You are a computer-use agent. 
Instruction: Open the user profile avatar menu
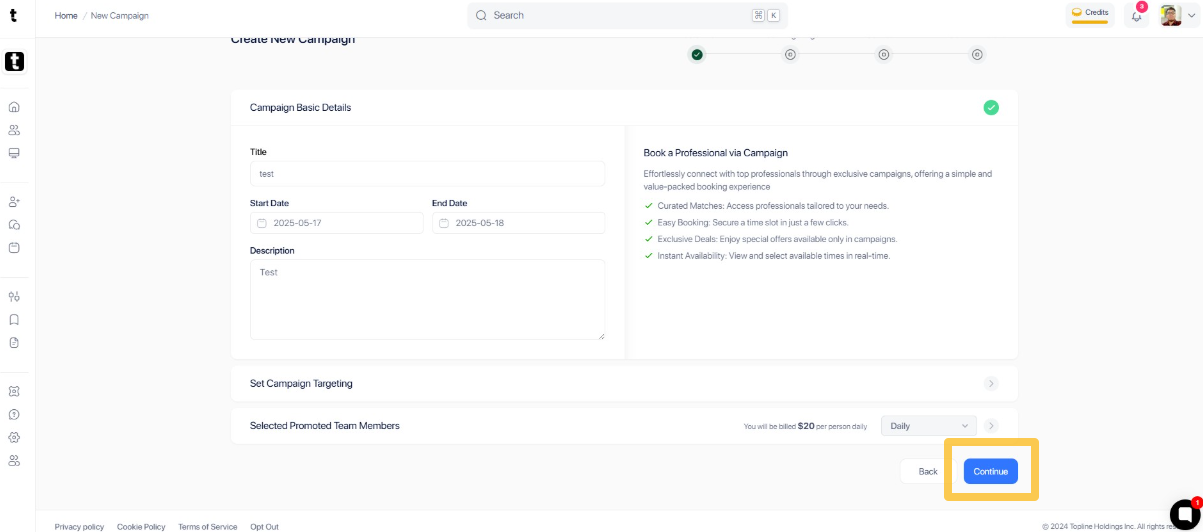click(1177, 16)
